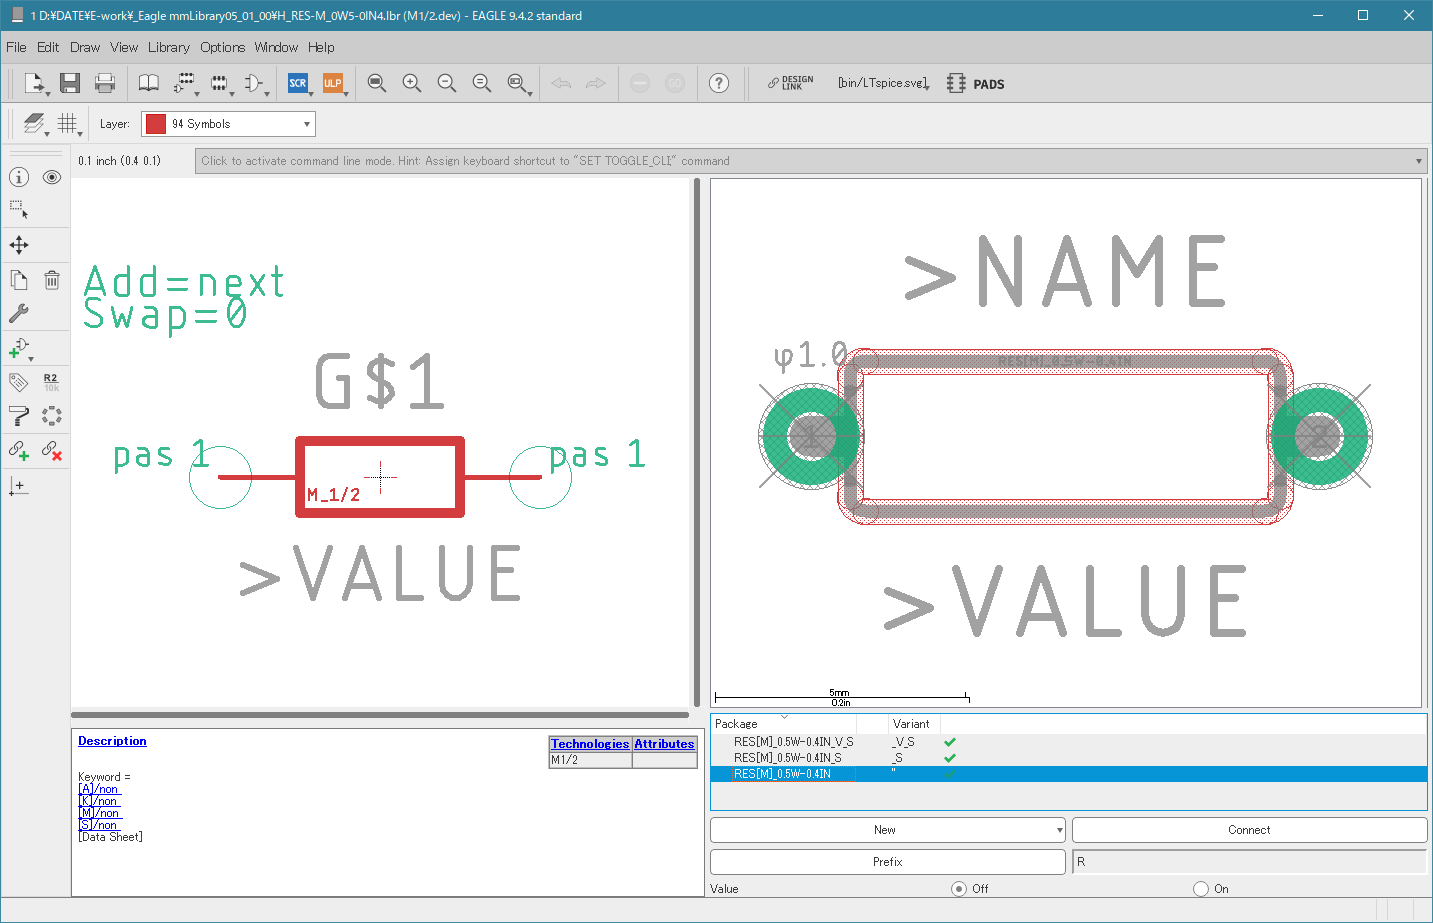This screenshot has height=923, width=1433.
Task: Open the Library menu
Action: (168, 47)
